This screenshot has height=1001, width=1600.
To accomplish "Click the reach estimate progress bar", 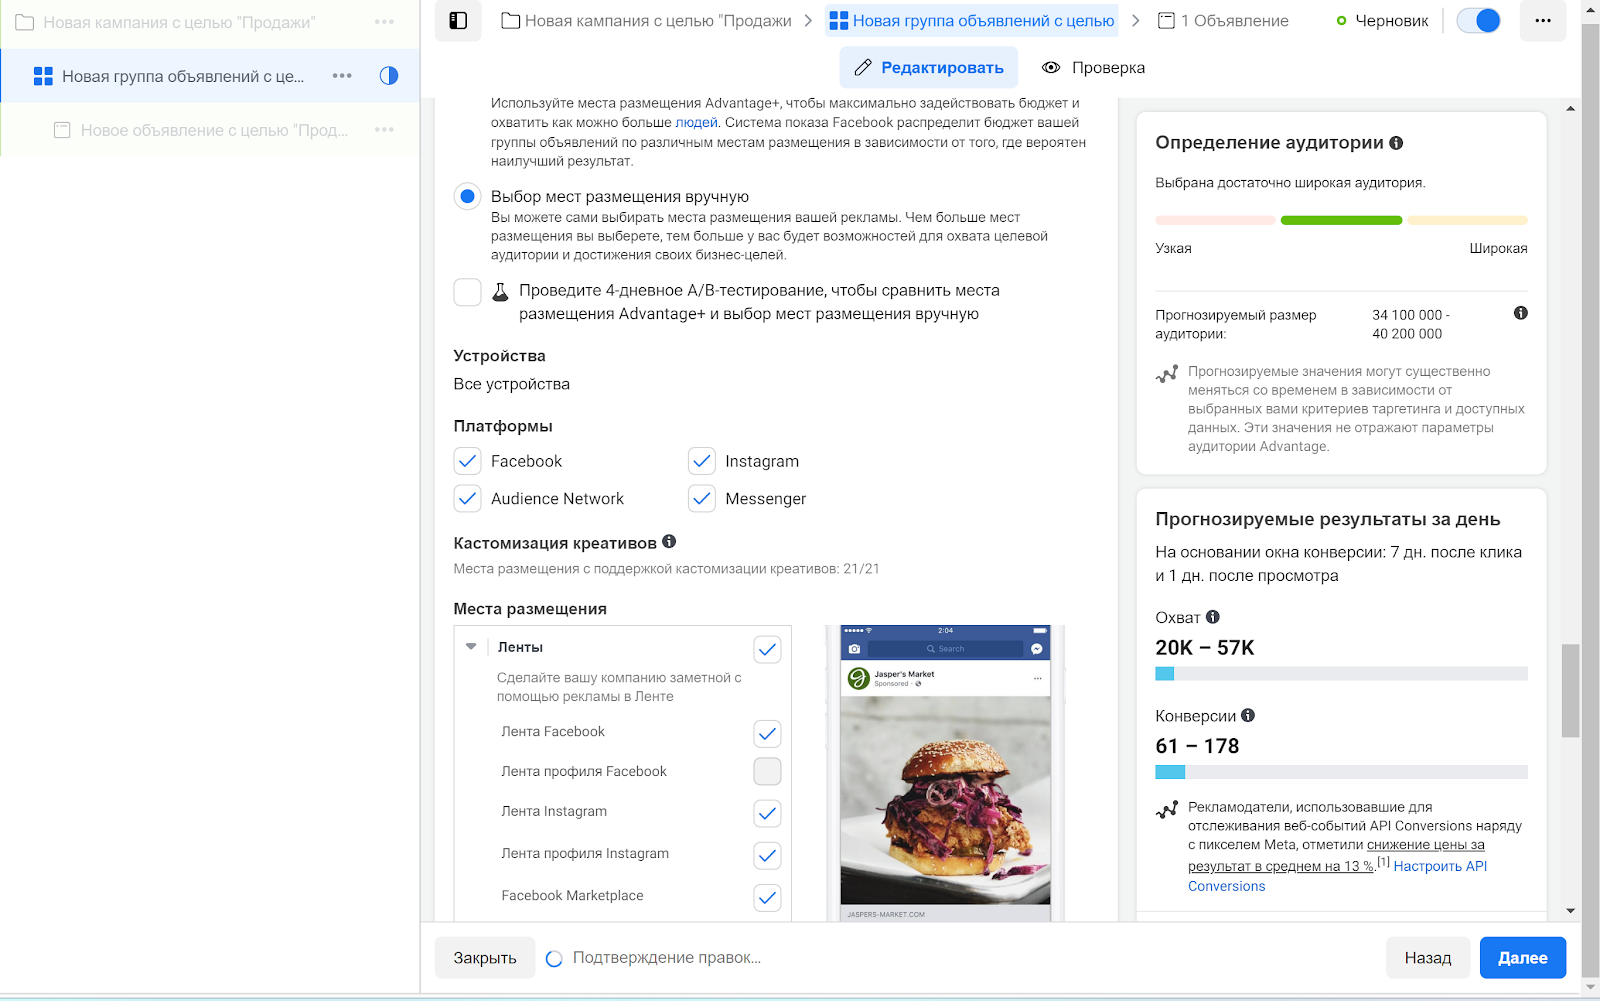I will [x=1341, y=674].
